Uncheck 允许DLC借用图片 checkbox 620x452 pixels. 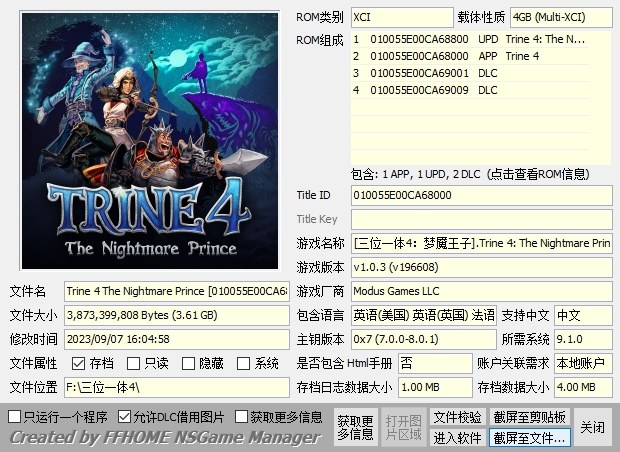(125, 416)
